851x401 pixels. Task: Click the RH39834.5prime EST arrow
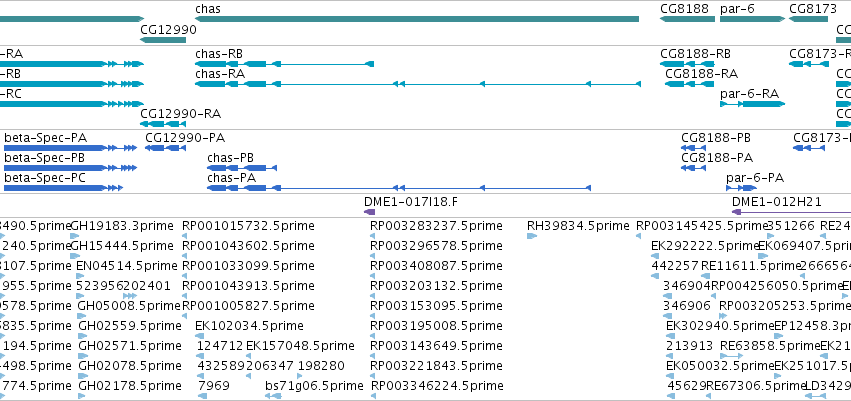coord(532,235)
